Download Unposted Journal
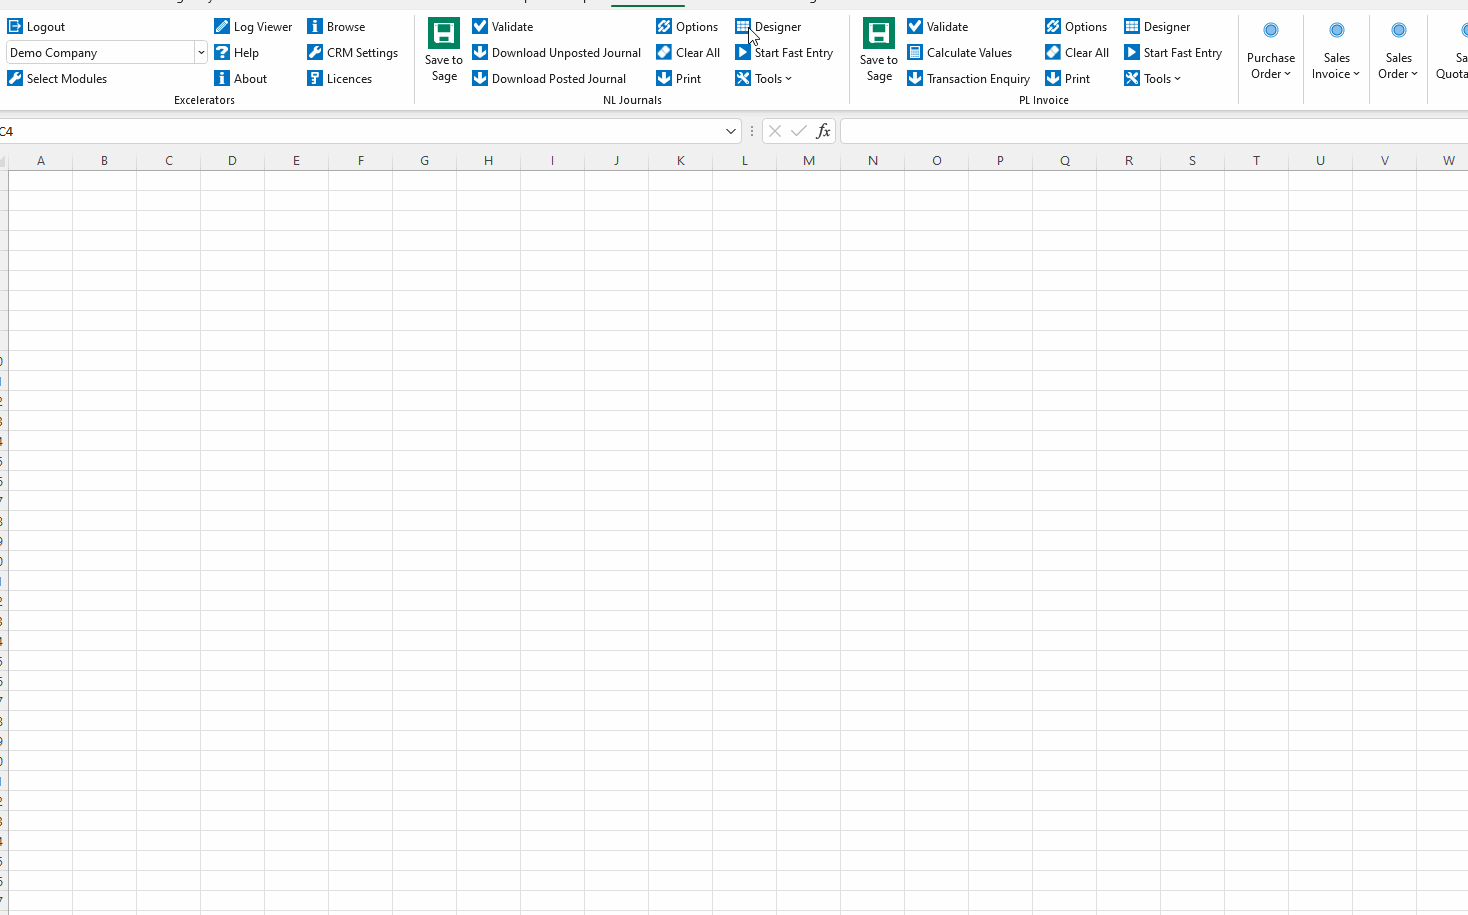 coord(556,53)
